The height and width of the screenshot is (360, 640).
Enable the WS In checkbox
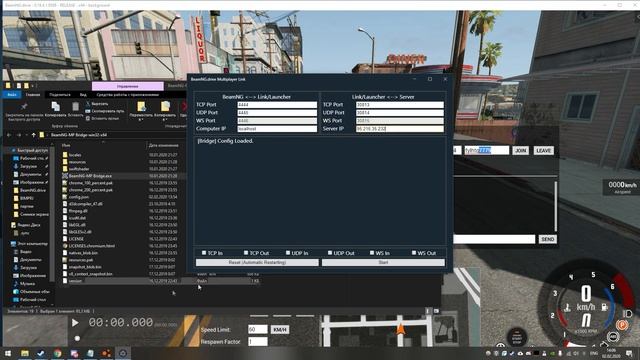pyautogui.click(x=372, y=253)
